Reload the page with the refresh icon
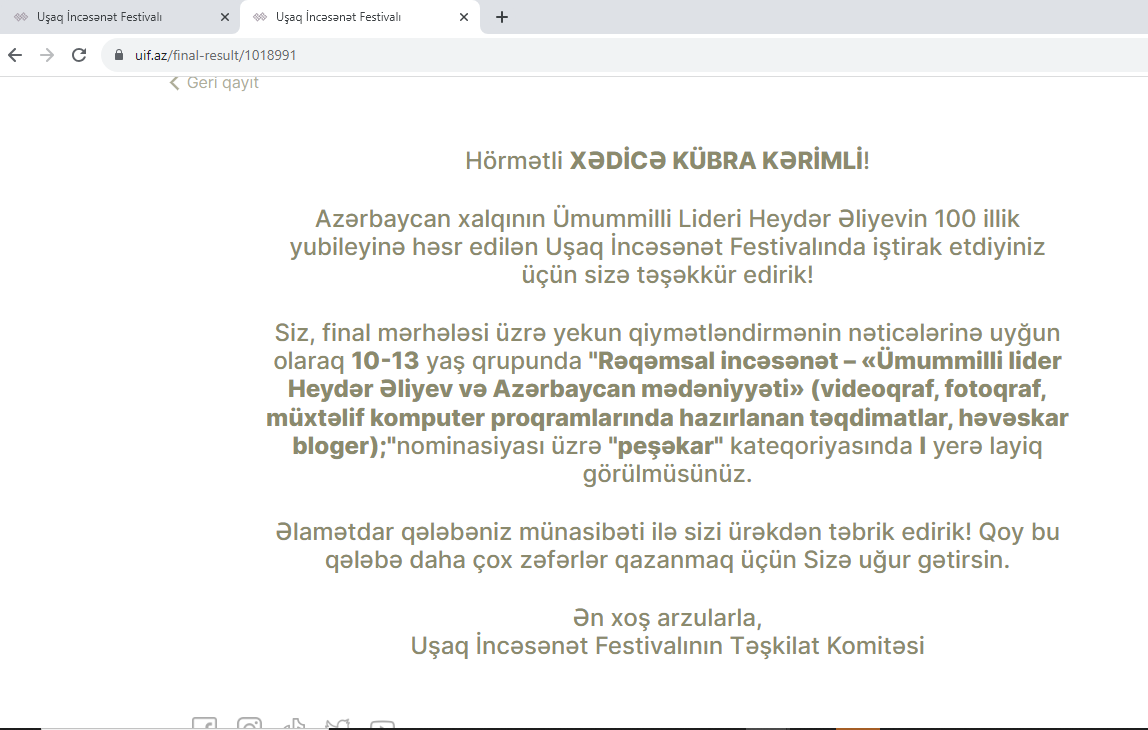This screenshot has height=730, width=1148. 79,55
